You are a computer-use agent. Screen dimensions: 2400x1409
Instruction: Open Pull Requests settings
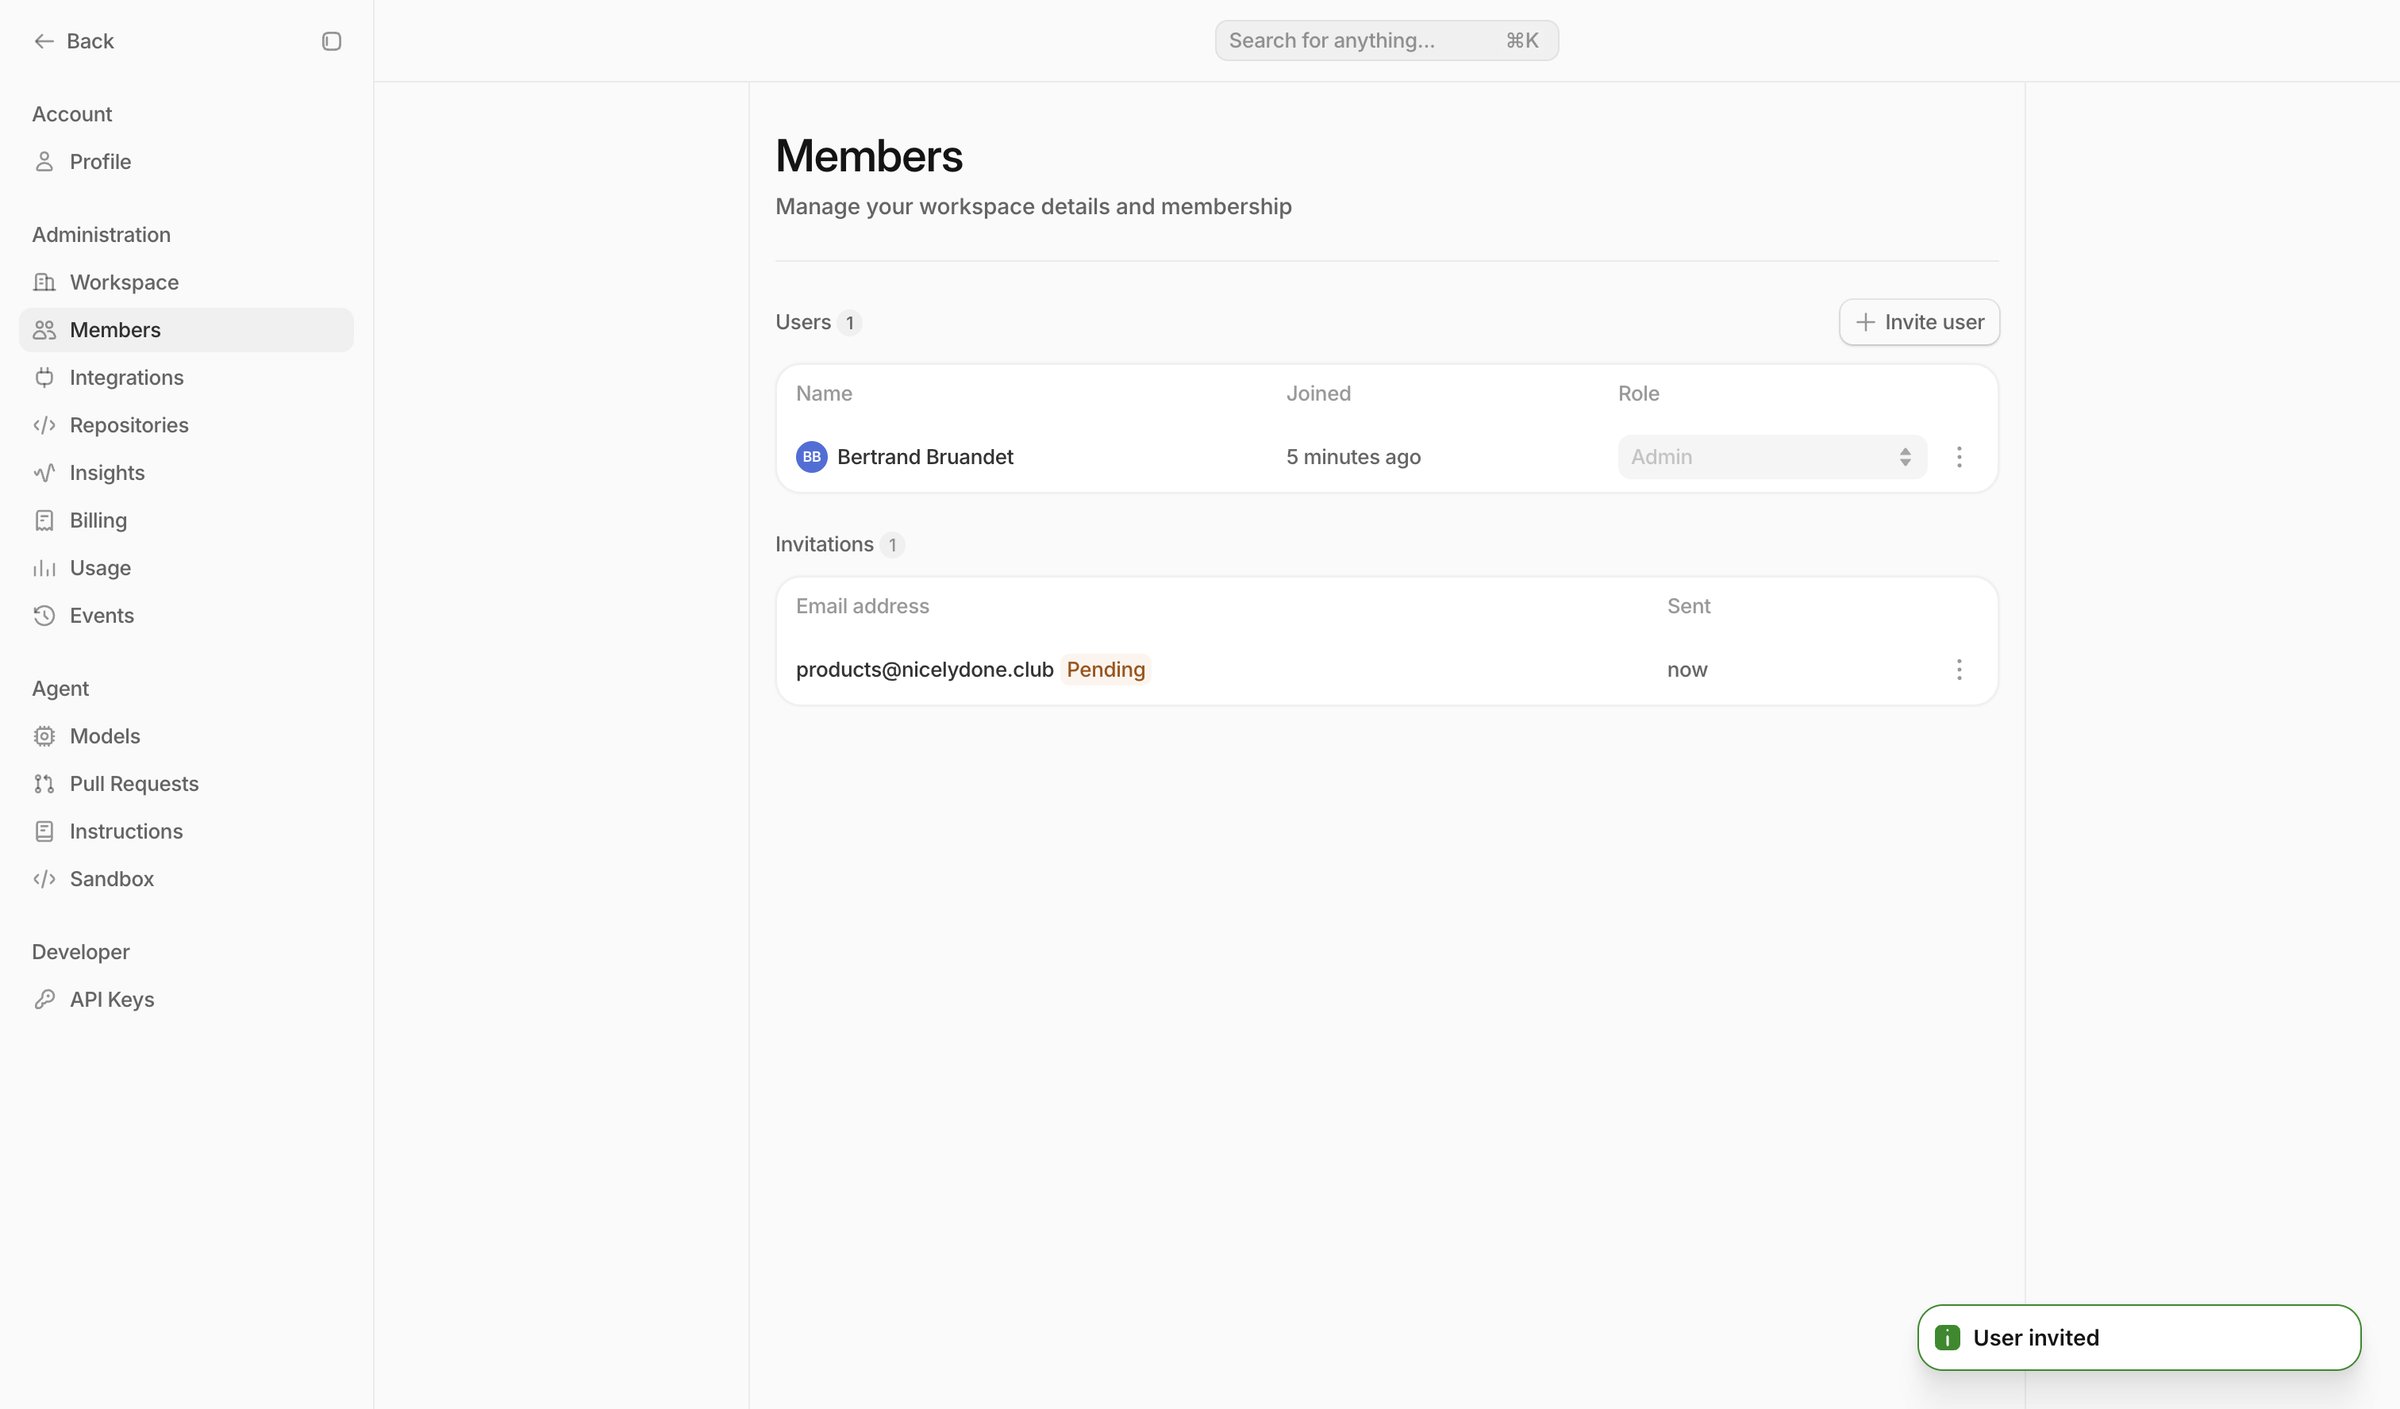186,784
